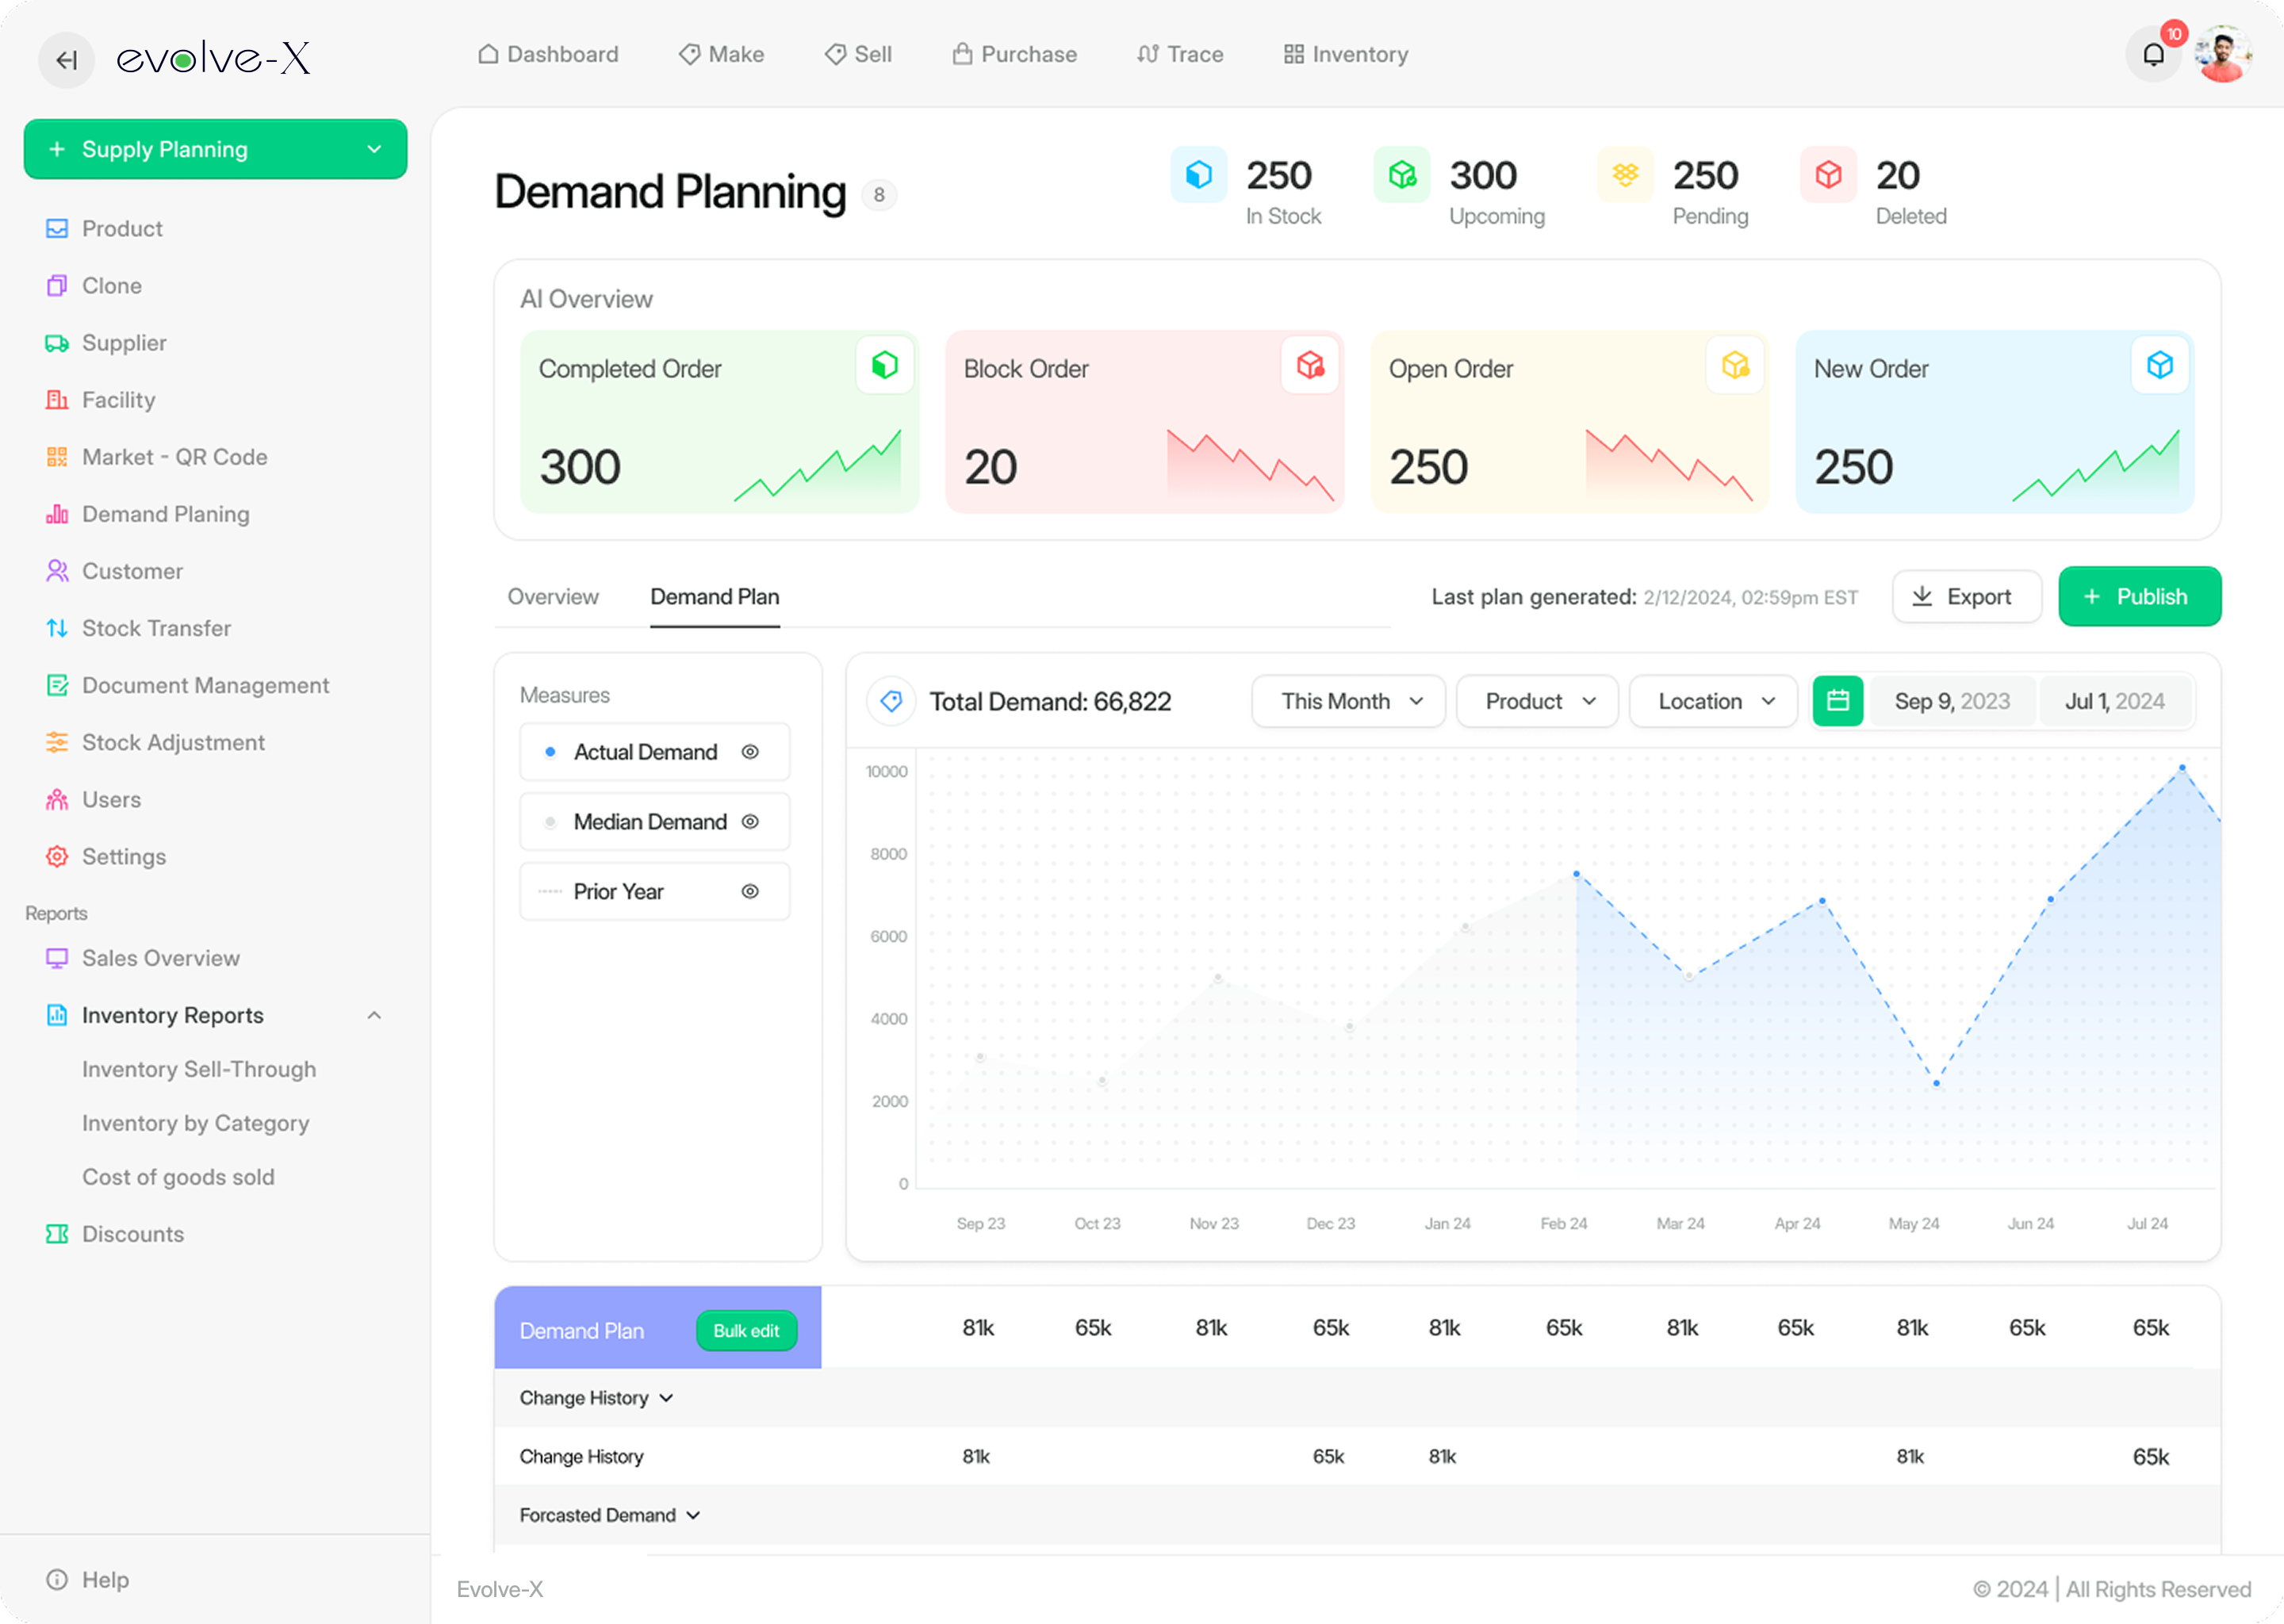2284x1624 pixels.
Task: Click the Help info icon
Action: pos(57,1579)
